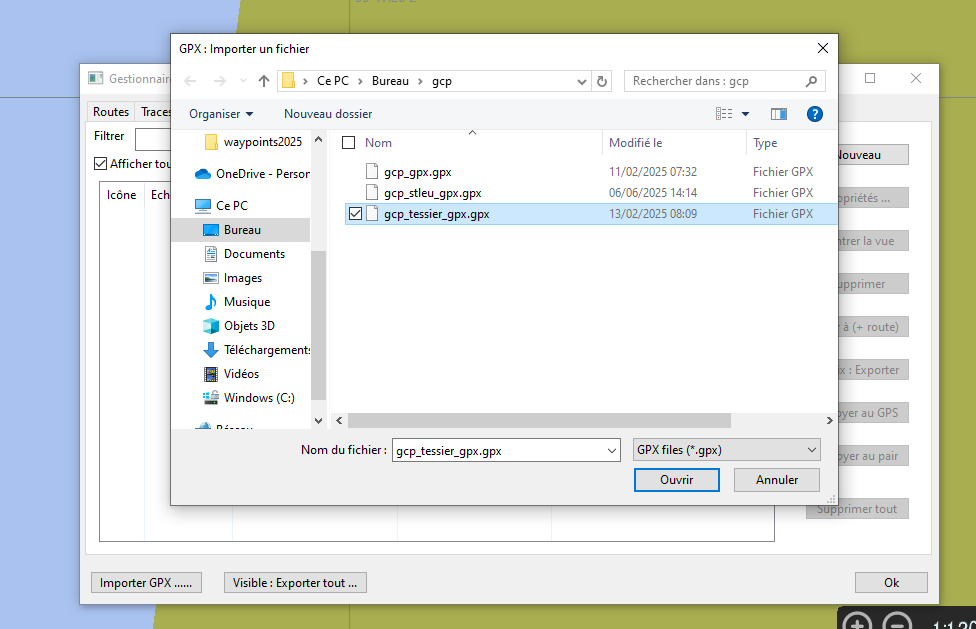The height and width of the screenshot is (629, 976).
Task: Click Ouvrir to import the file
Action: 676,480
